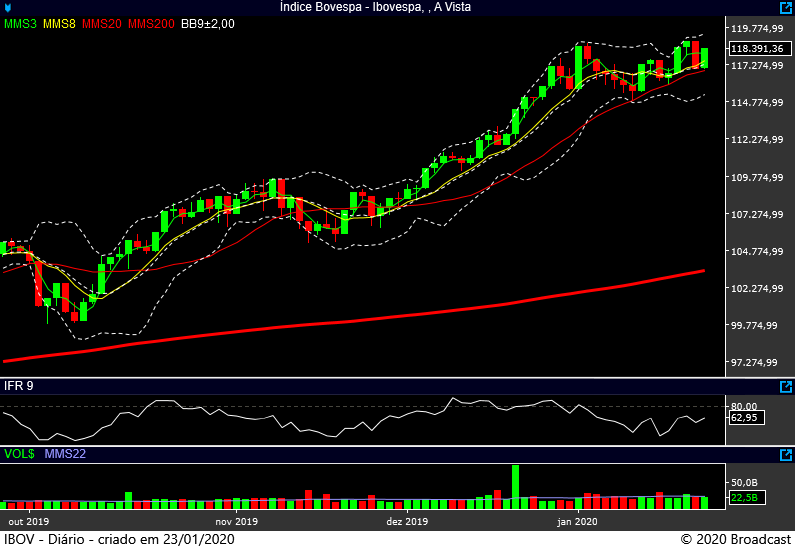Toggle the MMS20 indicator label

pos(101,24)
